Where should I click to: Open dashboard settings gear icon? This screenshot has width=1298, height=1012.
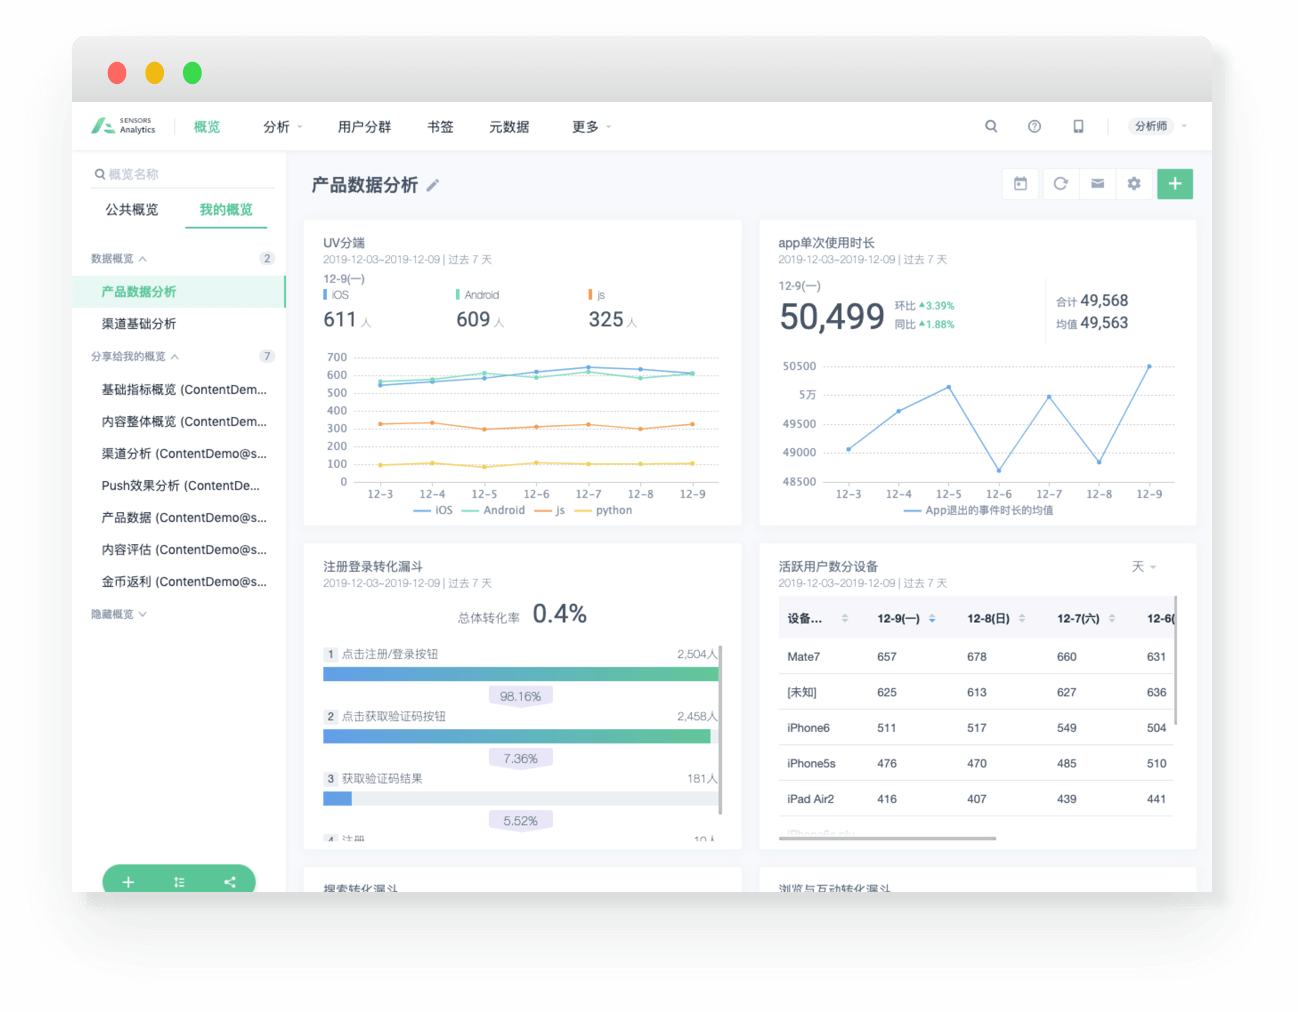[1134, 184]
